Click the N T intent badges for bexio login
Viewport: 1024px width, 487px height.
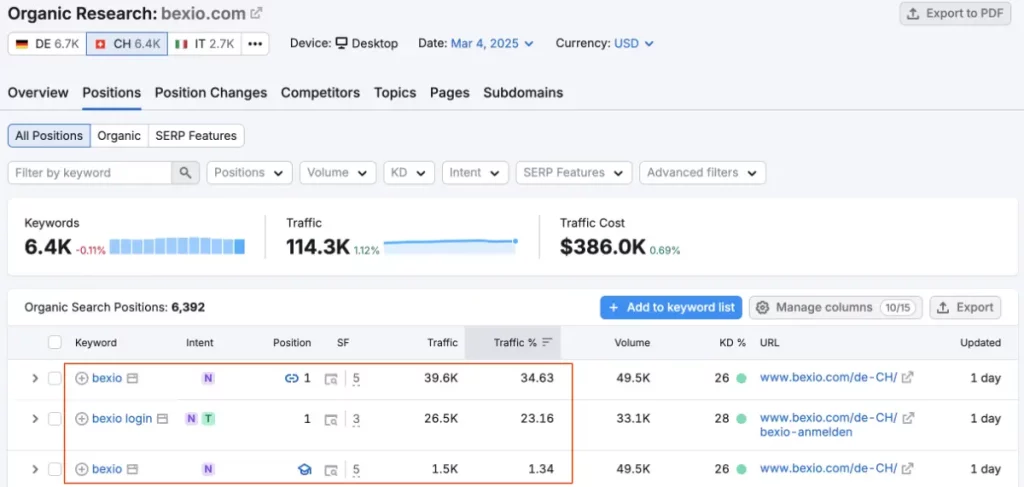pos(199,418)
